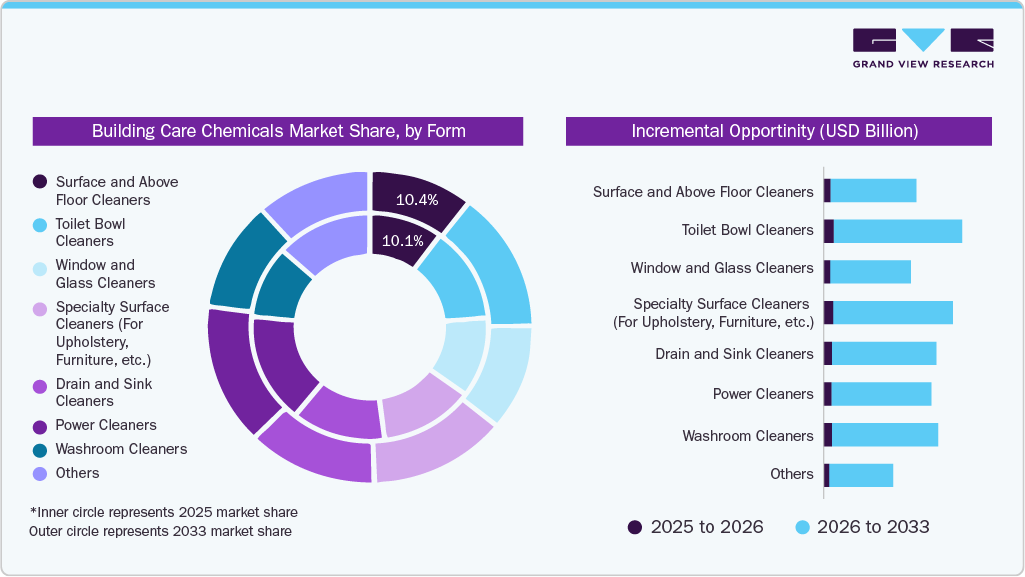This screenshot has height=577, width=1025.
Task: Click the outer donut segment labeled 10.4%
Action: 417,199
